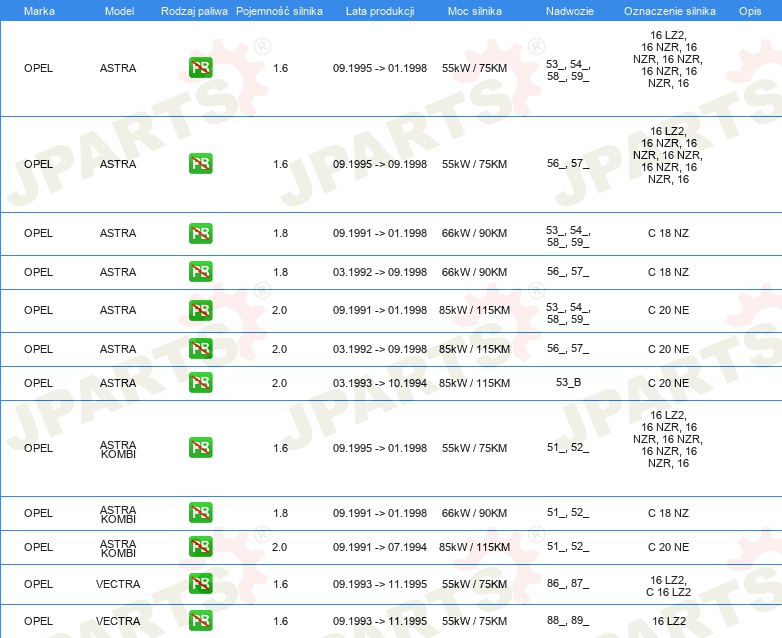This screenshot has width=782, height=638.
Task: Click fuel icon in Vectra 86_, 87_ row
Action: point(200,584)
